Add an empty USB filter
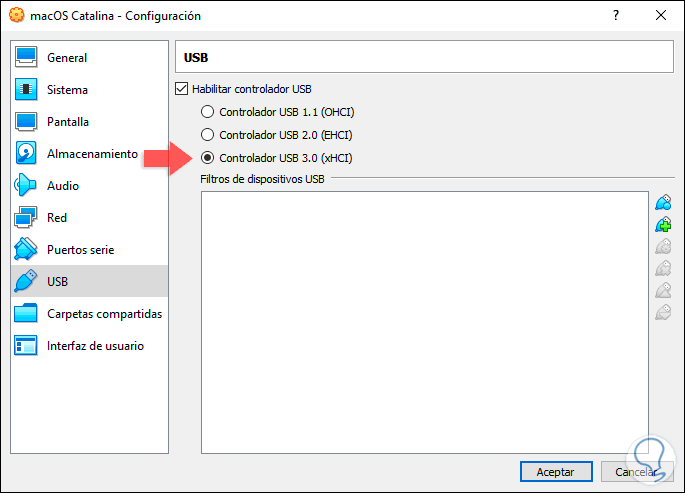This screenshot has width=685, height=493. (x=662, y=203)
